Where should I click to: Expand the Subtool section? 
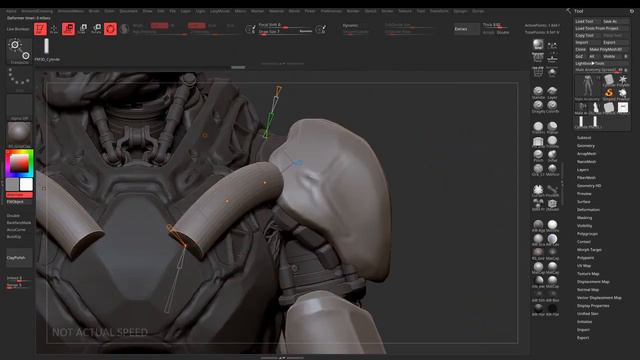pyautogui.click(x=584, y=138)
